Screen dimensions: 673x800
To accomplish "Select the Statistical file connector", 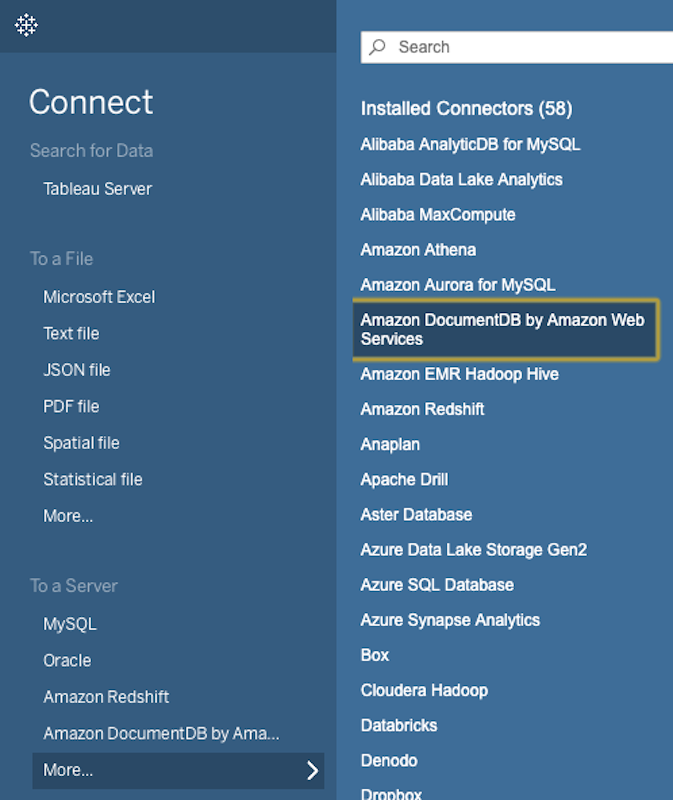I will click(x=92, y=479).
